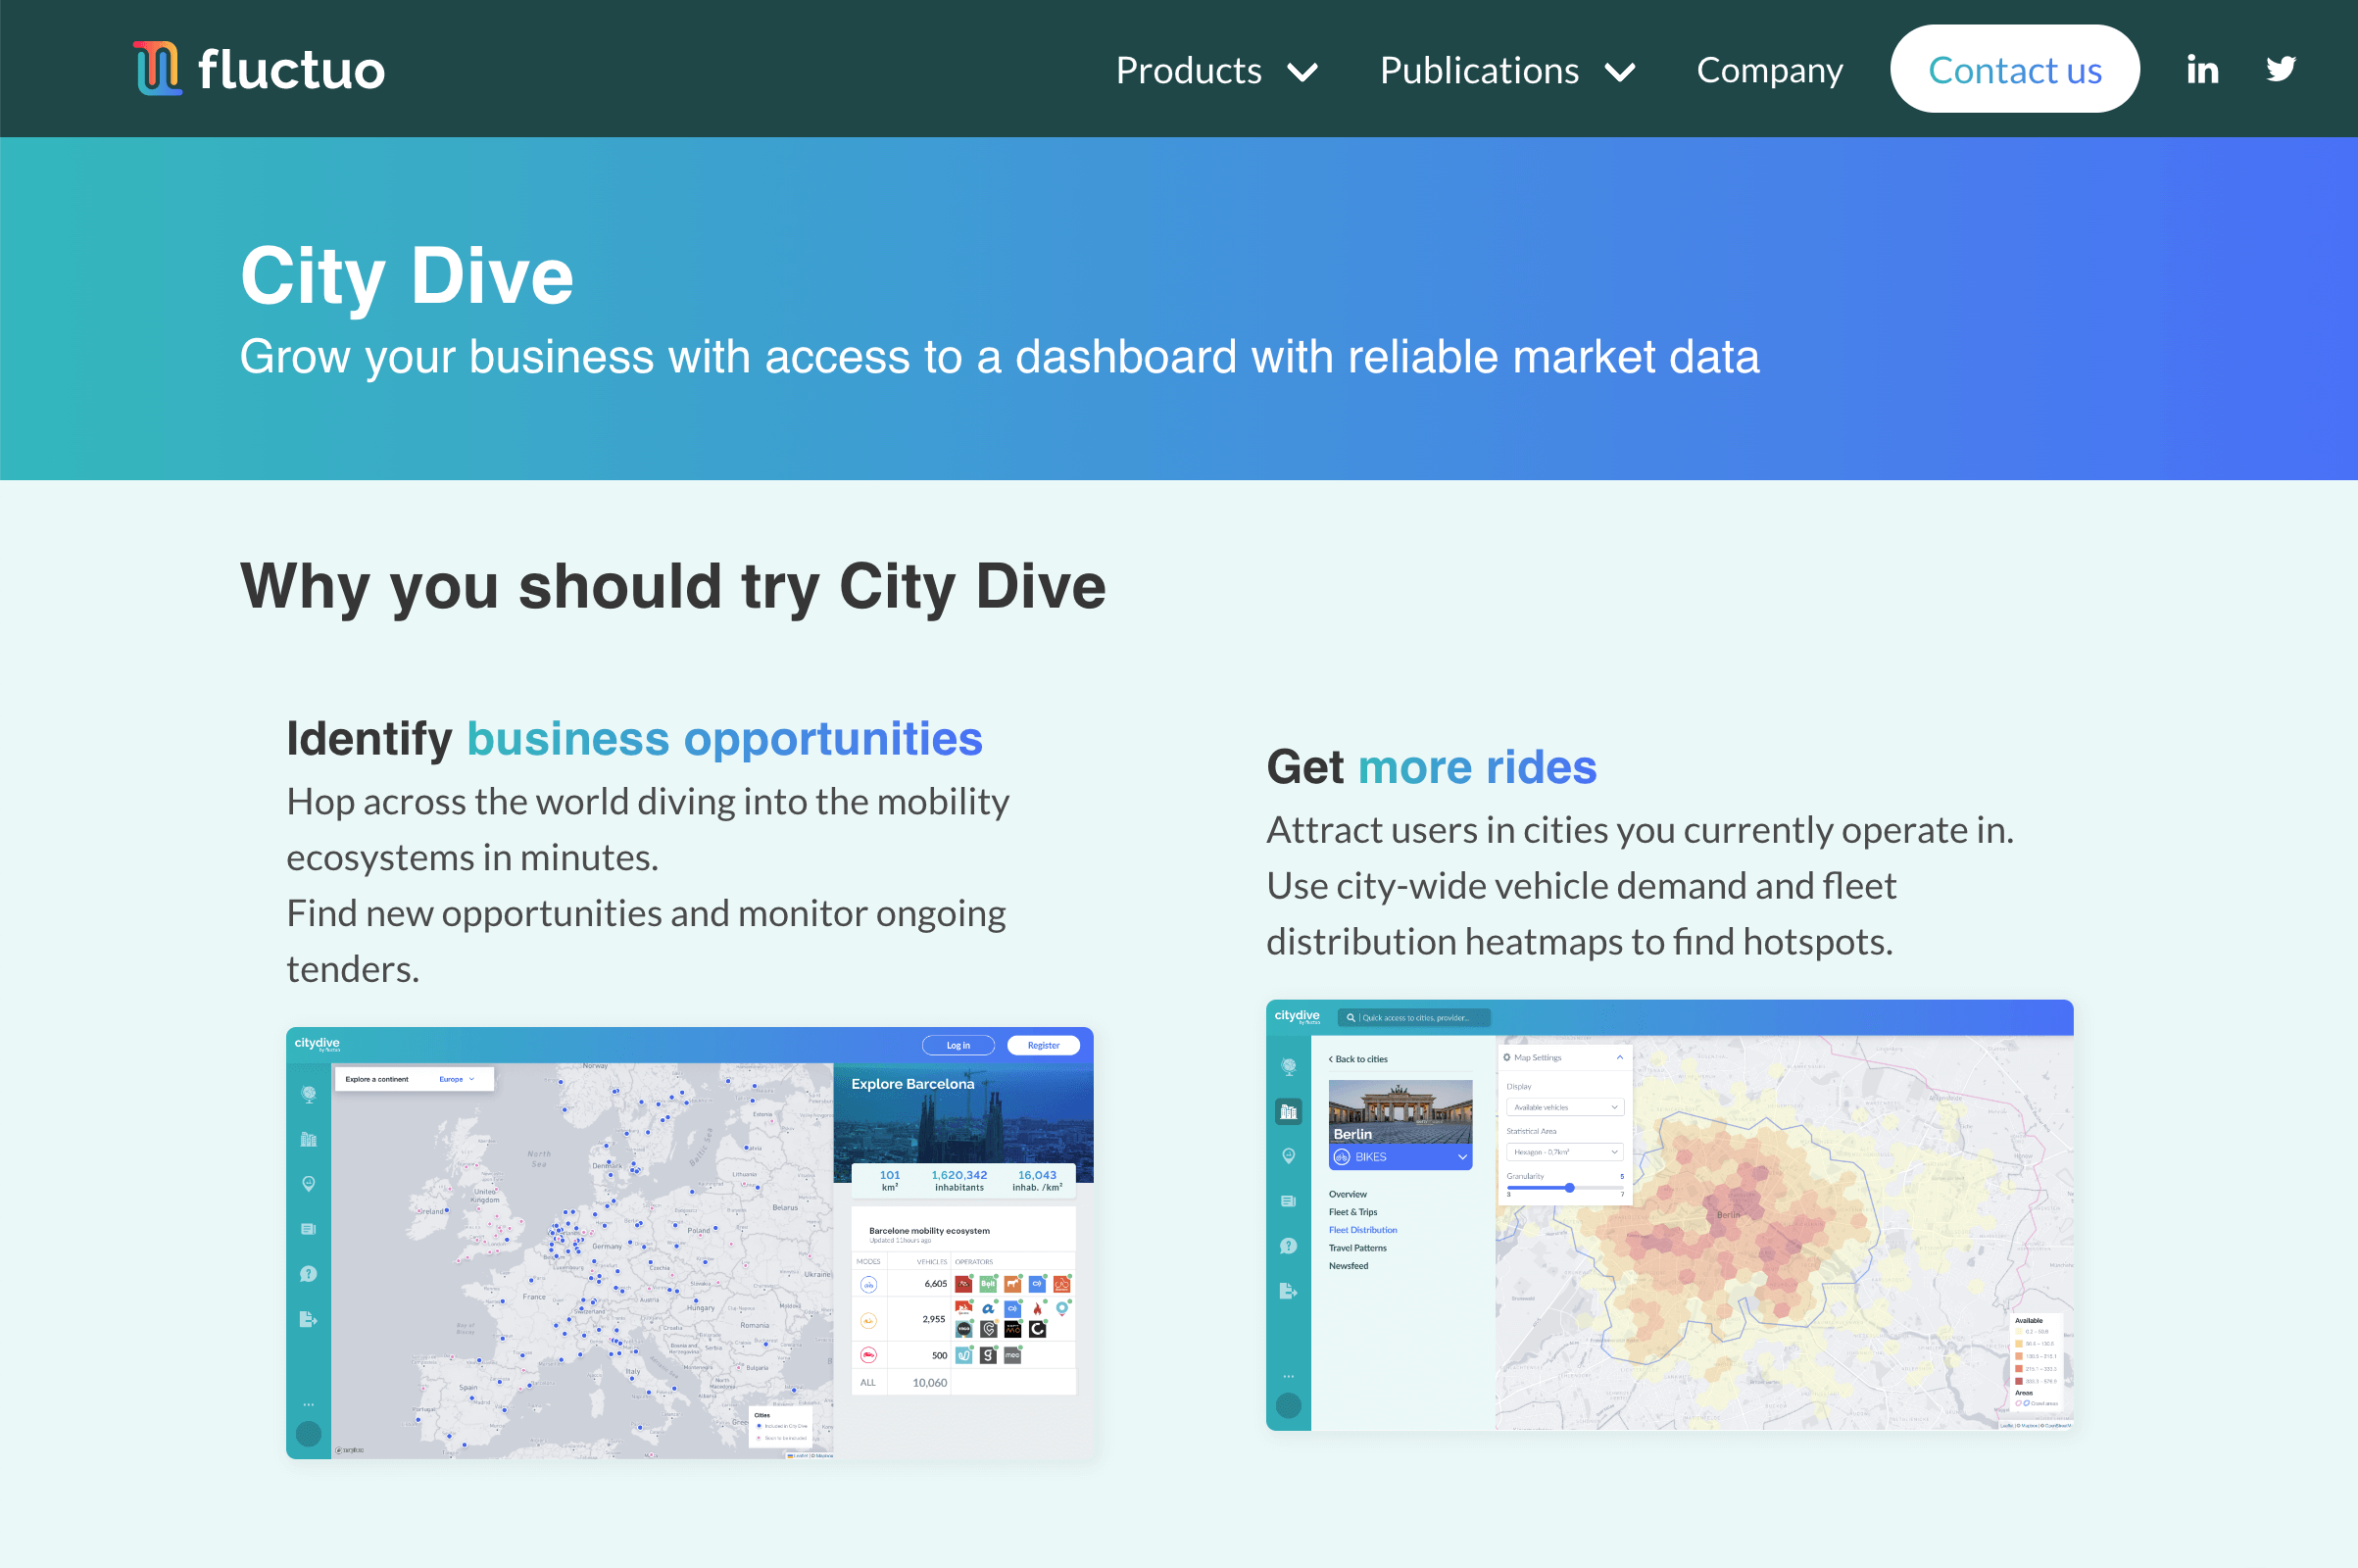Click map pin icon in Berlin dashboard sidebar
The width and height of the screenshot is (2358, 1568).
pyautogui.click(x=1288, y=1156)
